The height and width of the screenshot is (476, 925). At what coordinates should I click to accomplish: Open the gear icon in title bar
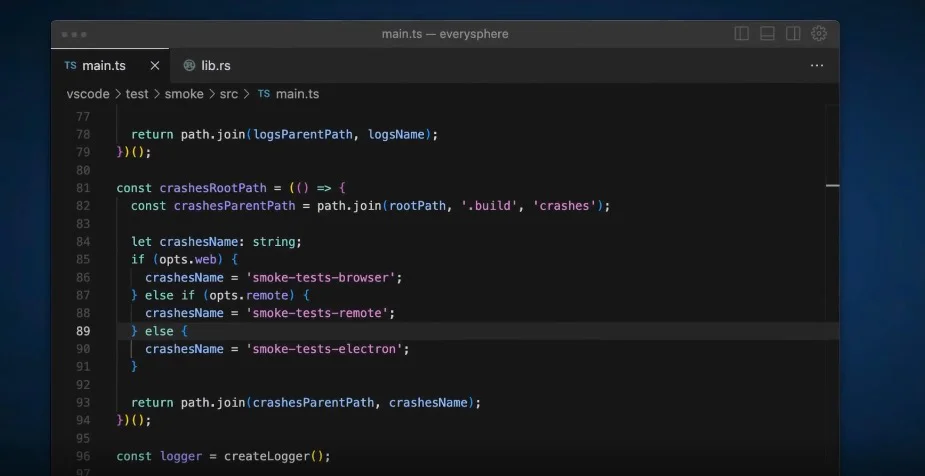point(819,33)
